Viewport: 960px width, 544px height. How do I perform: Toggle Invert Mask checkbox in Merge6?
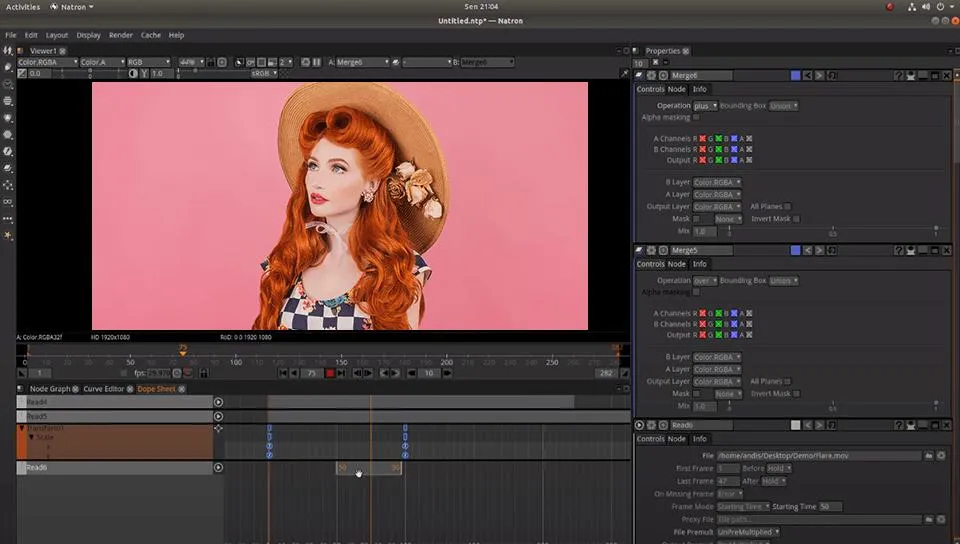click(x=797, y=218)
